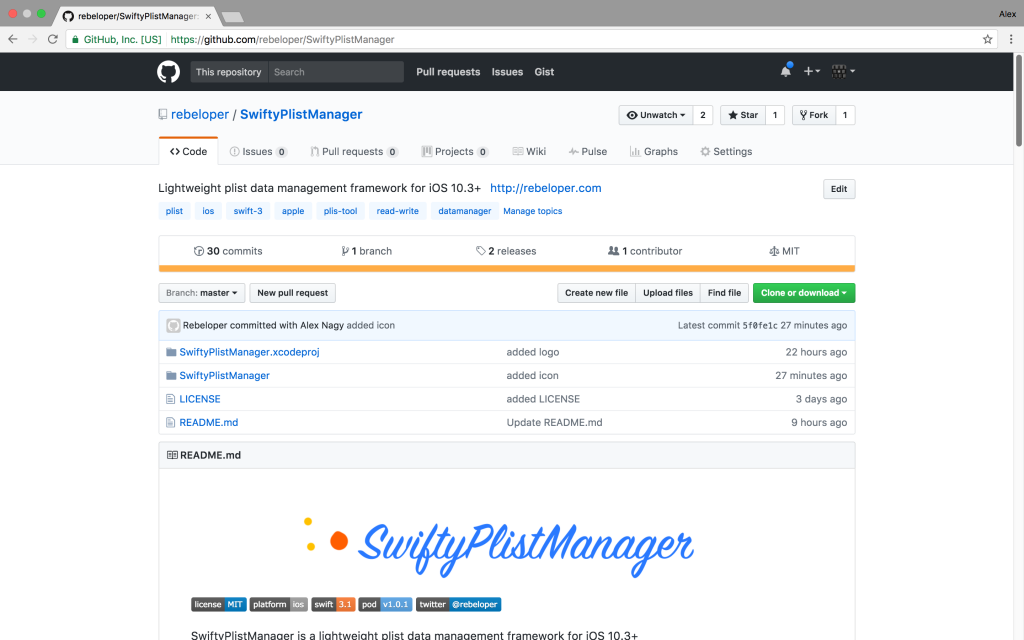Open the plus create-new menu
1024x640 pixels.
[811, 71]
